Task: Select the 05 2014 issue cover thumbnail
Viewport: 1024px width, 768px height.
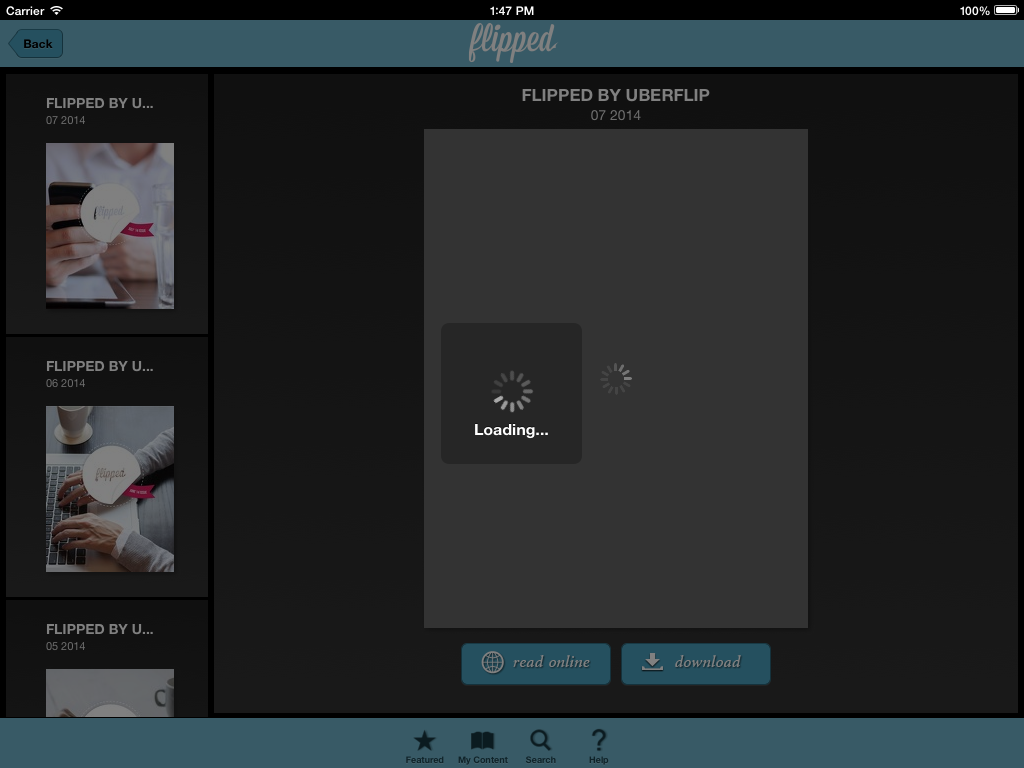Action: pyautogui.click(x=110, y=693)
